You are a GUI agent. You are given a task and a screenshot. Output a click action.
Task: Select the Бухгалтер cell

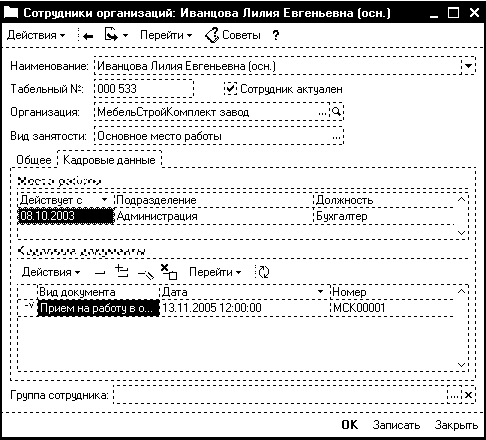[384, 216]
